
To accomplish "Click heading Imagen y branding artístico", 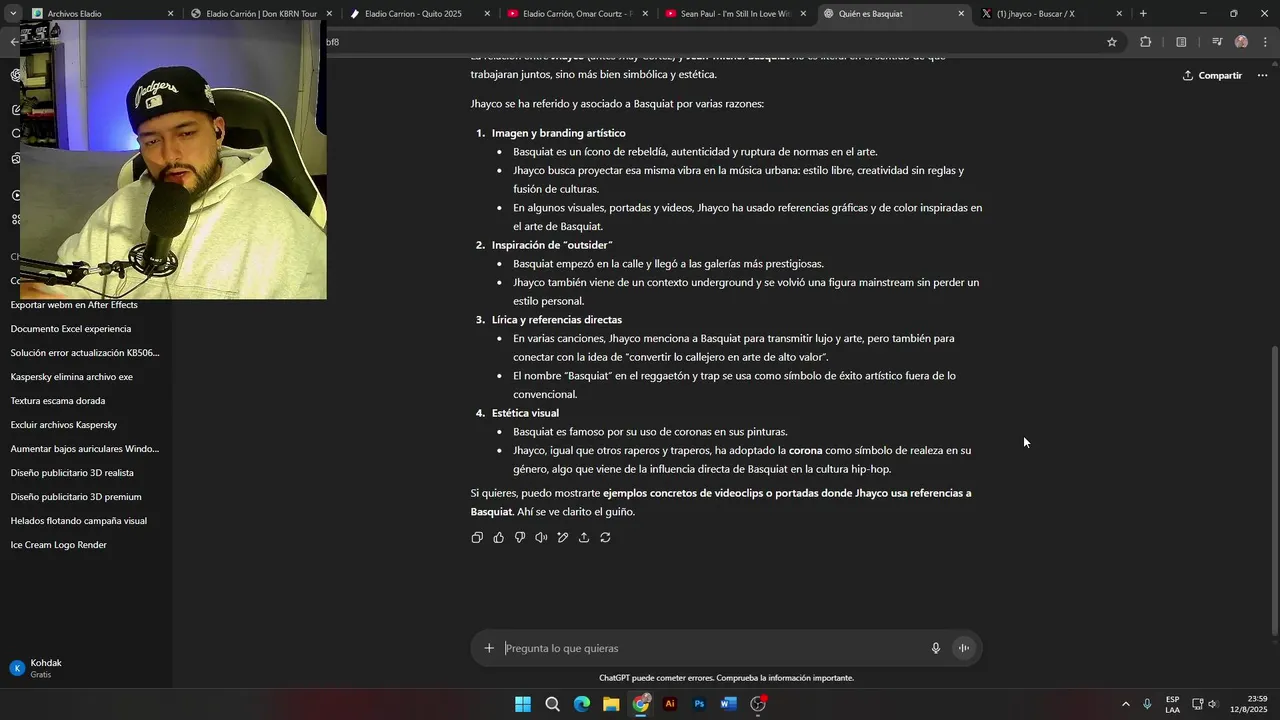I will pyautogui.click(x=558, y=133).
